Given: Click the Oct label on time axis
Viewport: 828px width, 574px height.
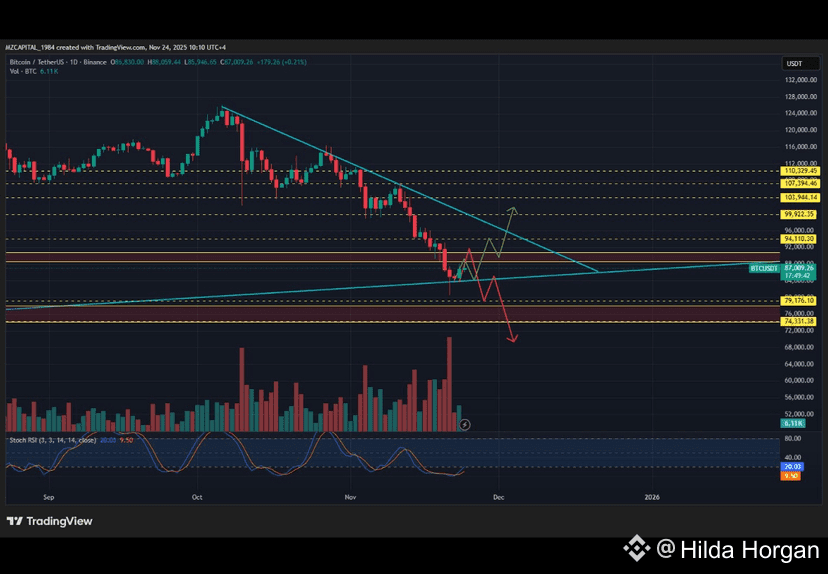Looking at the screenshot, I should (x=197, y=497).
